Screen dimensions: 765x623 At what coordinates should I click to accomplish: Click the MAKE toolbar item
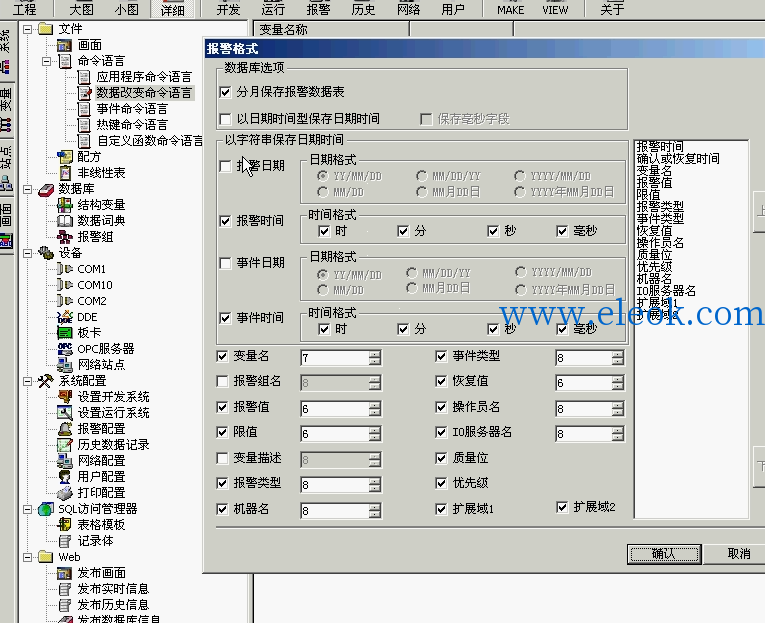click(511, 9)
